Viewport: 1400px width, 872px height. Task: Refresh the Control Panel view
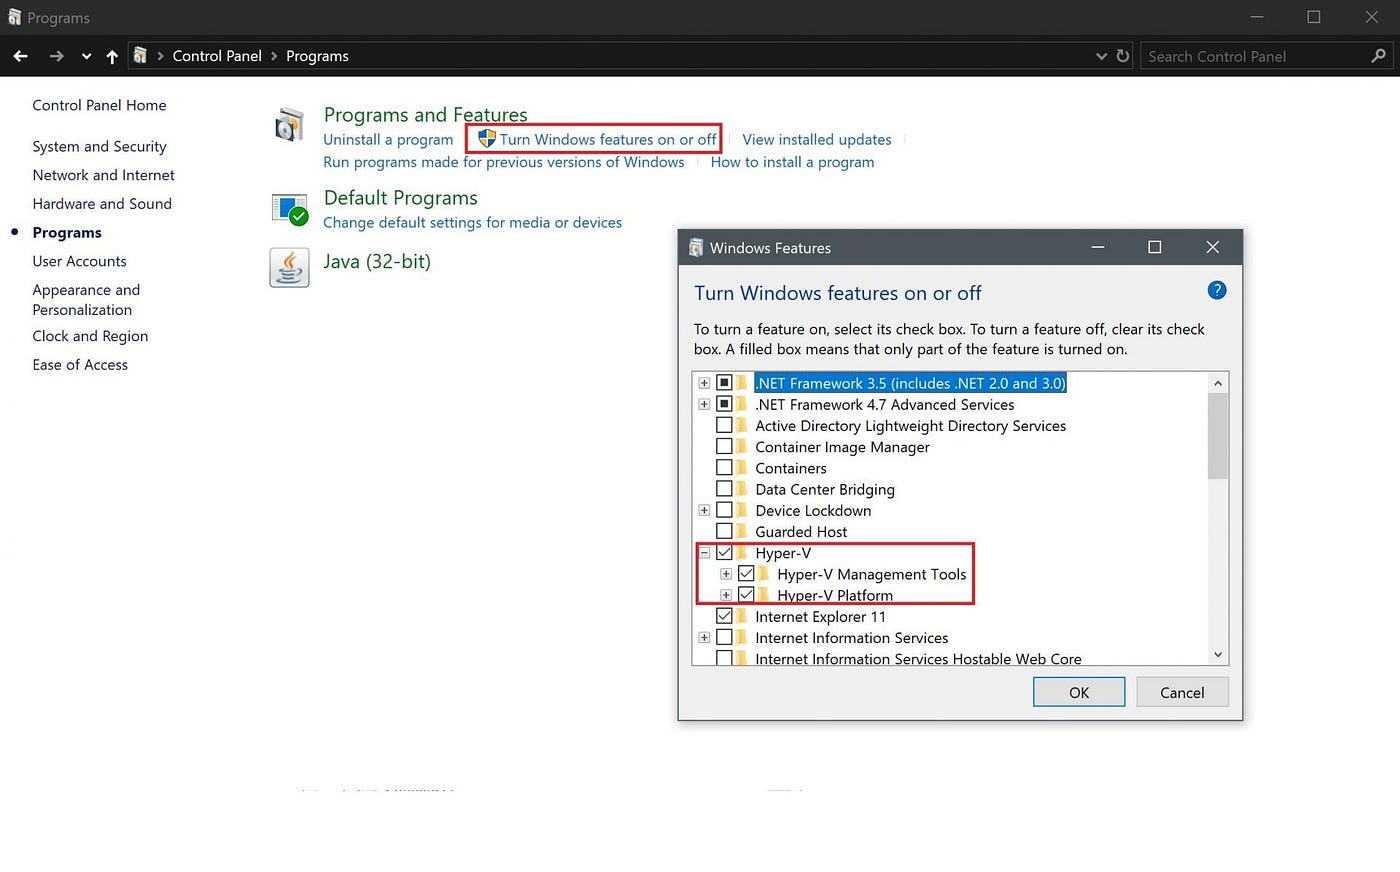click(x=1123, y=56)
